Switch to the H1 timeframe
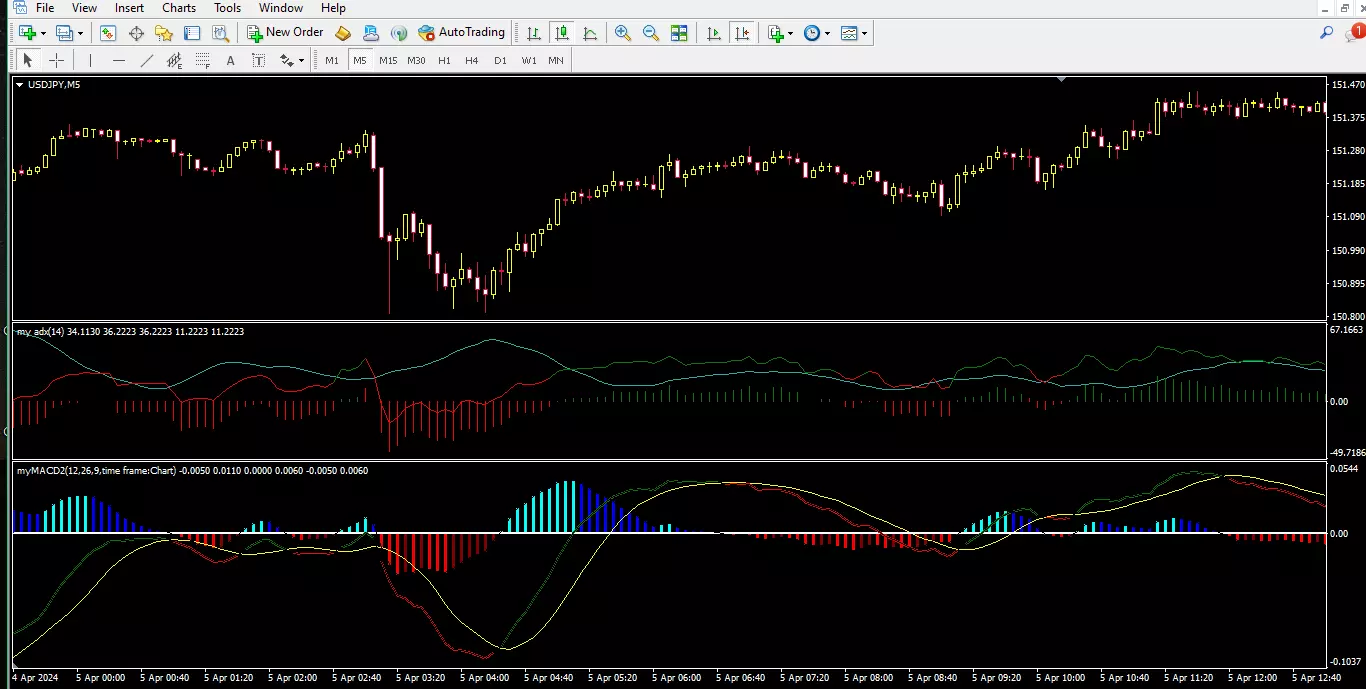 tap(444, 60)
